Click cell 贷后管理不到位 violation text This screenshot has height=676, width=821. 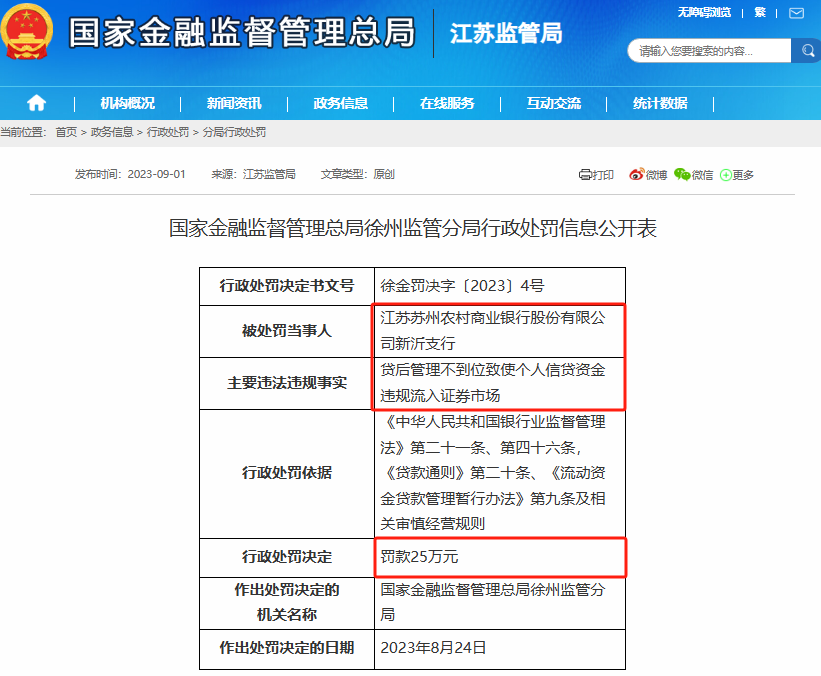tap(500, 383)
